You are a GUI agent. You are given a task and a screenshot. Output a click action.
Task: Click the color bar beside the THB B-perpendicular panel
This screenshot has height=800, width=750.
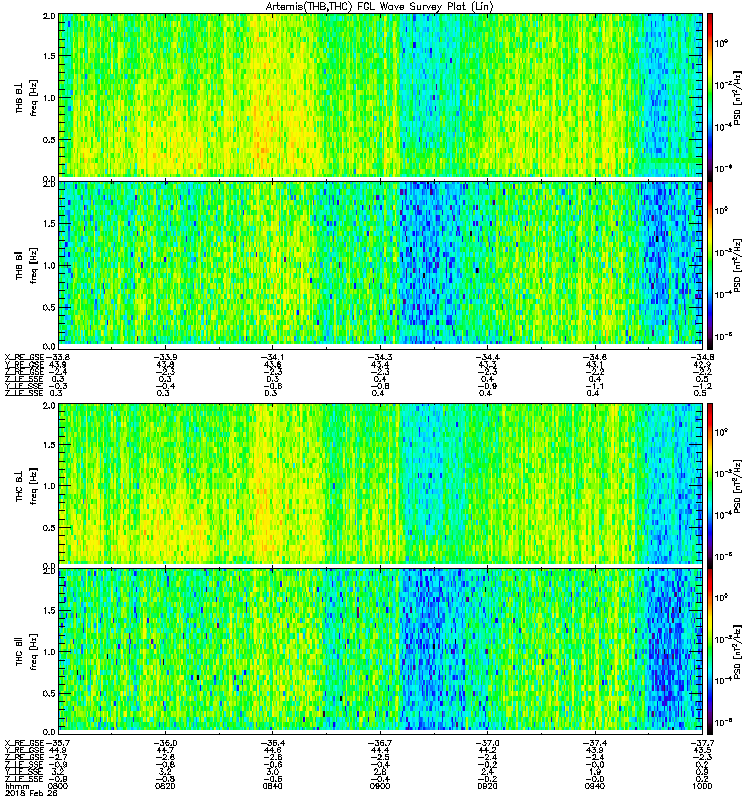pyautogui.click(x=710, y=95)
